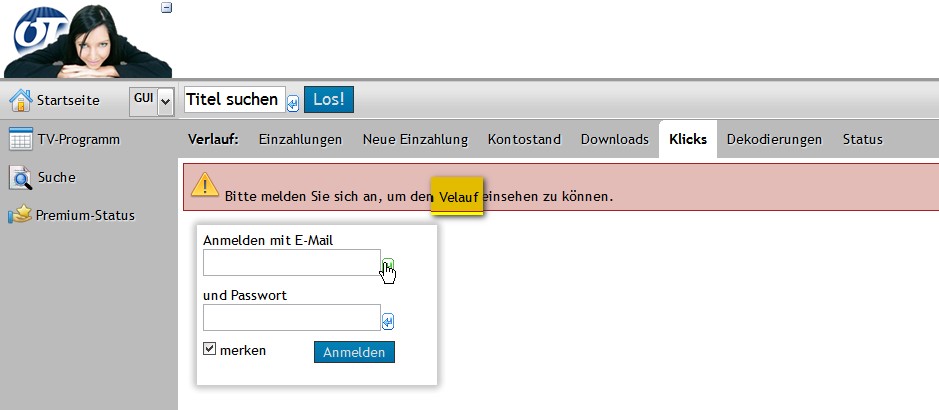
Task: Click the yellow warning triangle icon
Action: pyautogui.click(x=205, y=185)
